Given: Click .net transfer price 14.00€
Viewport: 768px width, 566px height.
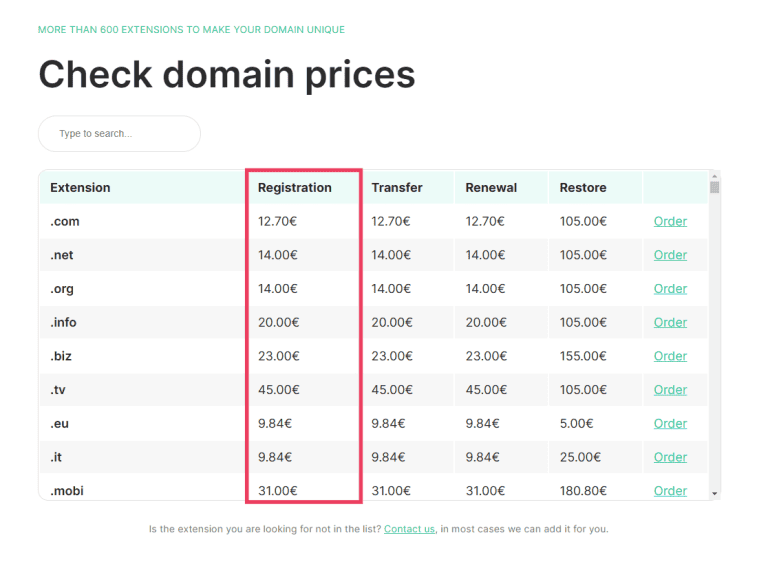Looking at the screenshot, I should tap(391, 255).
